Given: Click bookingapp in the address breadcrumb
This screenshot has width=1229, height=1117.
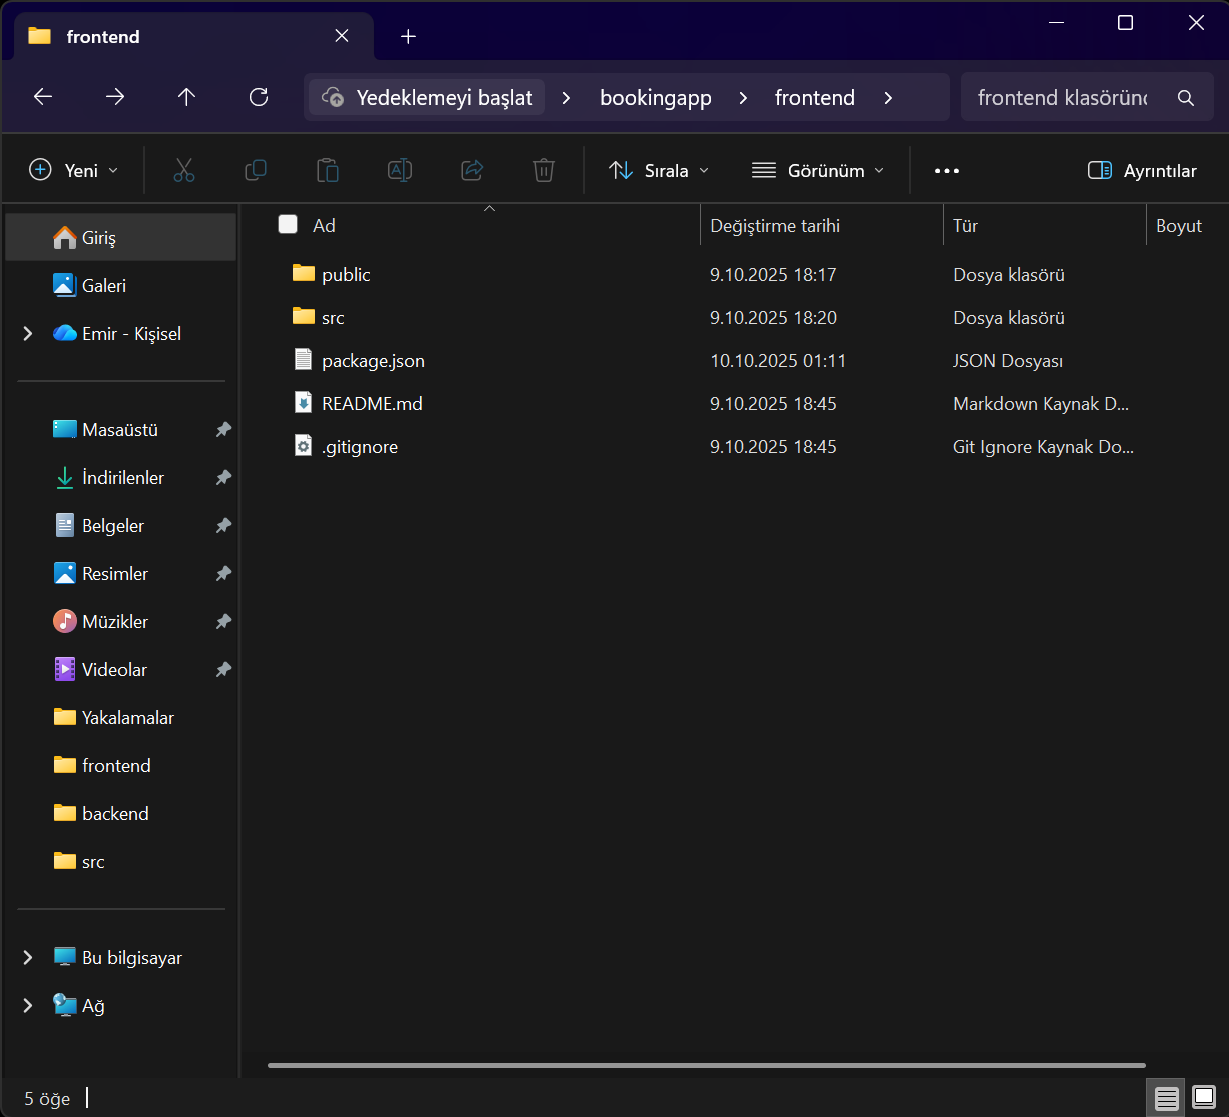Looking at the screenshot, I should [656, 98].
